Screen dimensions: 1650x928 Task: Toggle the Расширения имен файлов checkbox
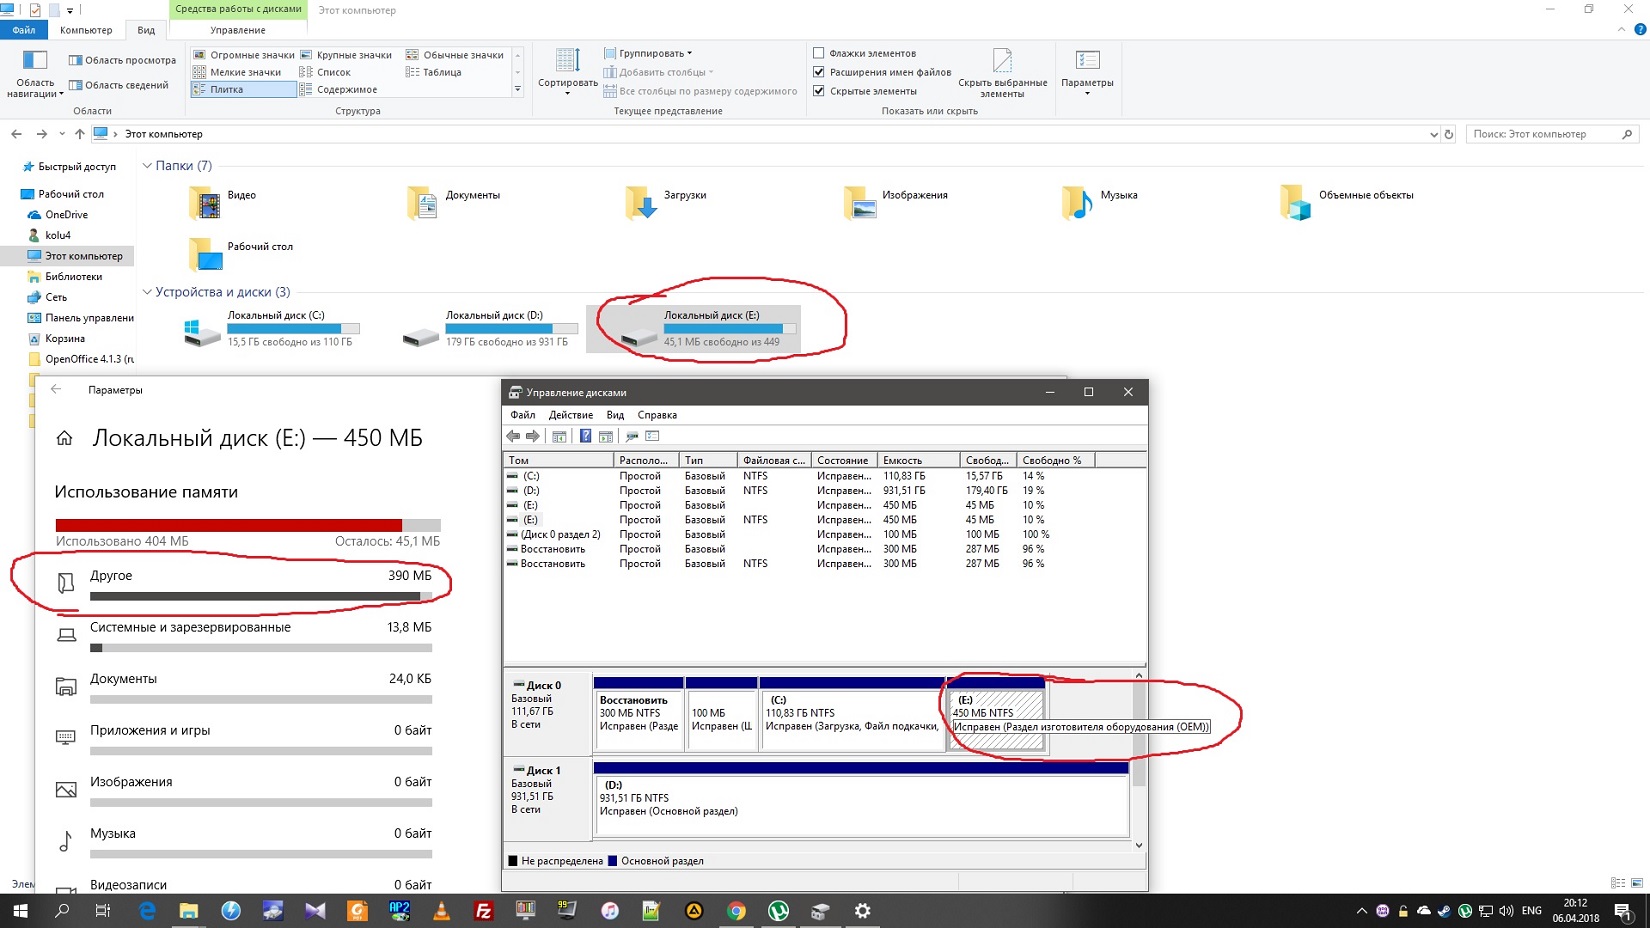[819, 72]
